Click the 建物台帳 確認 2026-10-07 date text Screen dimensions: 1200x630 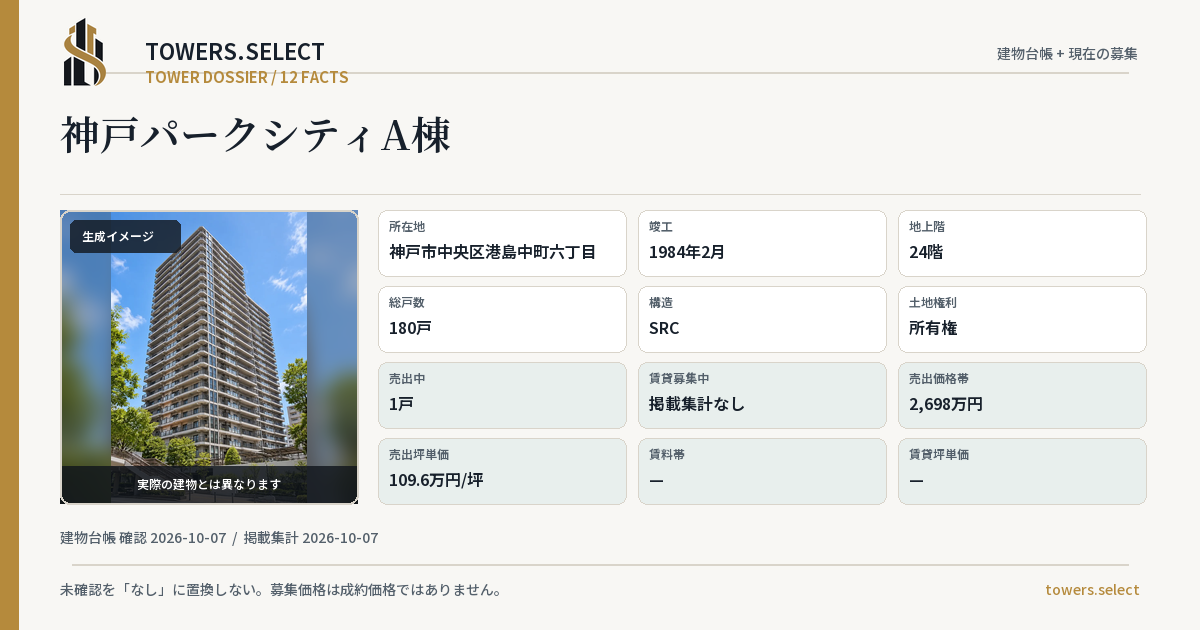143,538
